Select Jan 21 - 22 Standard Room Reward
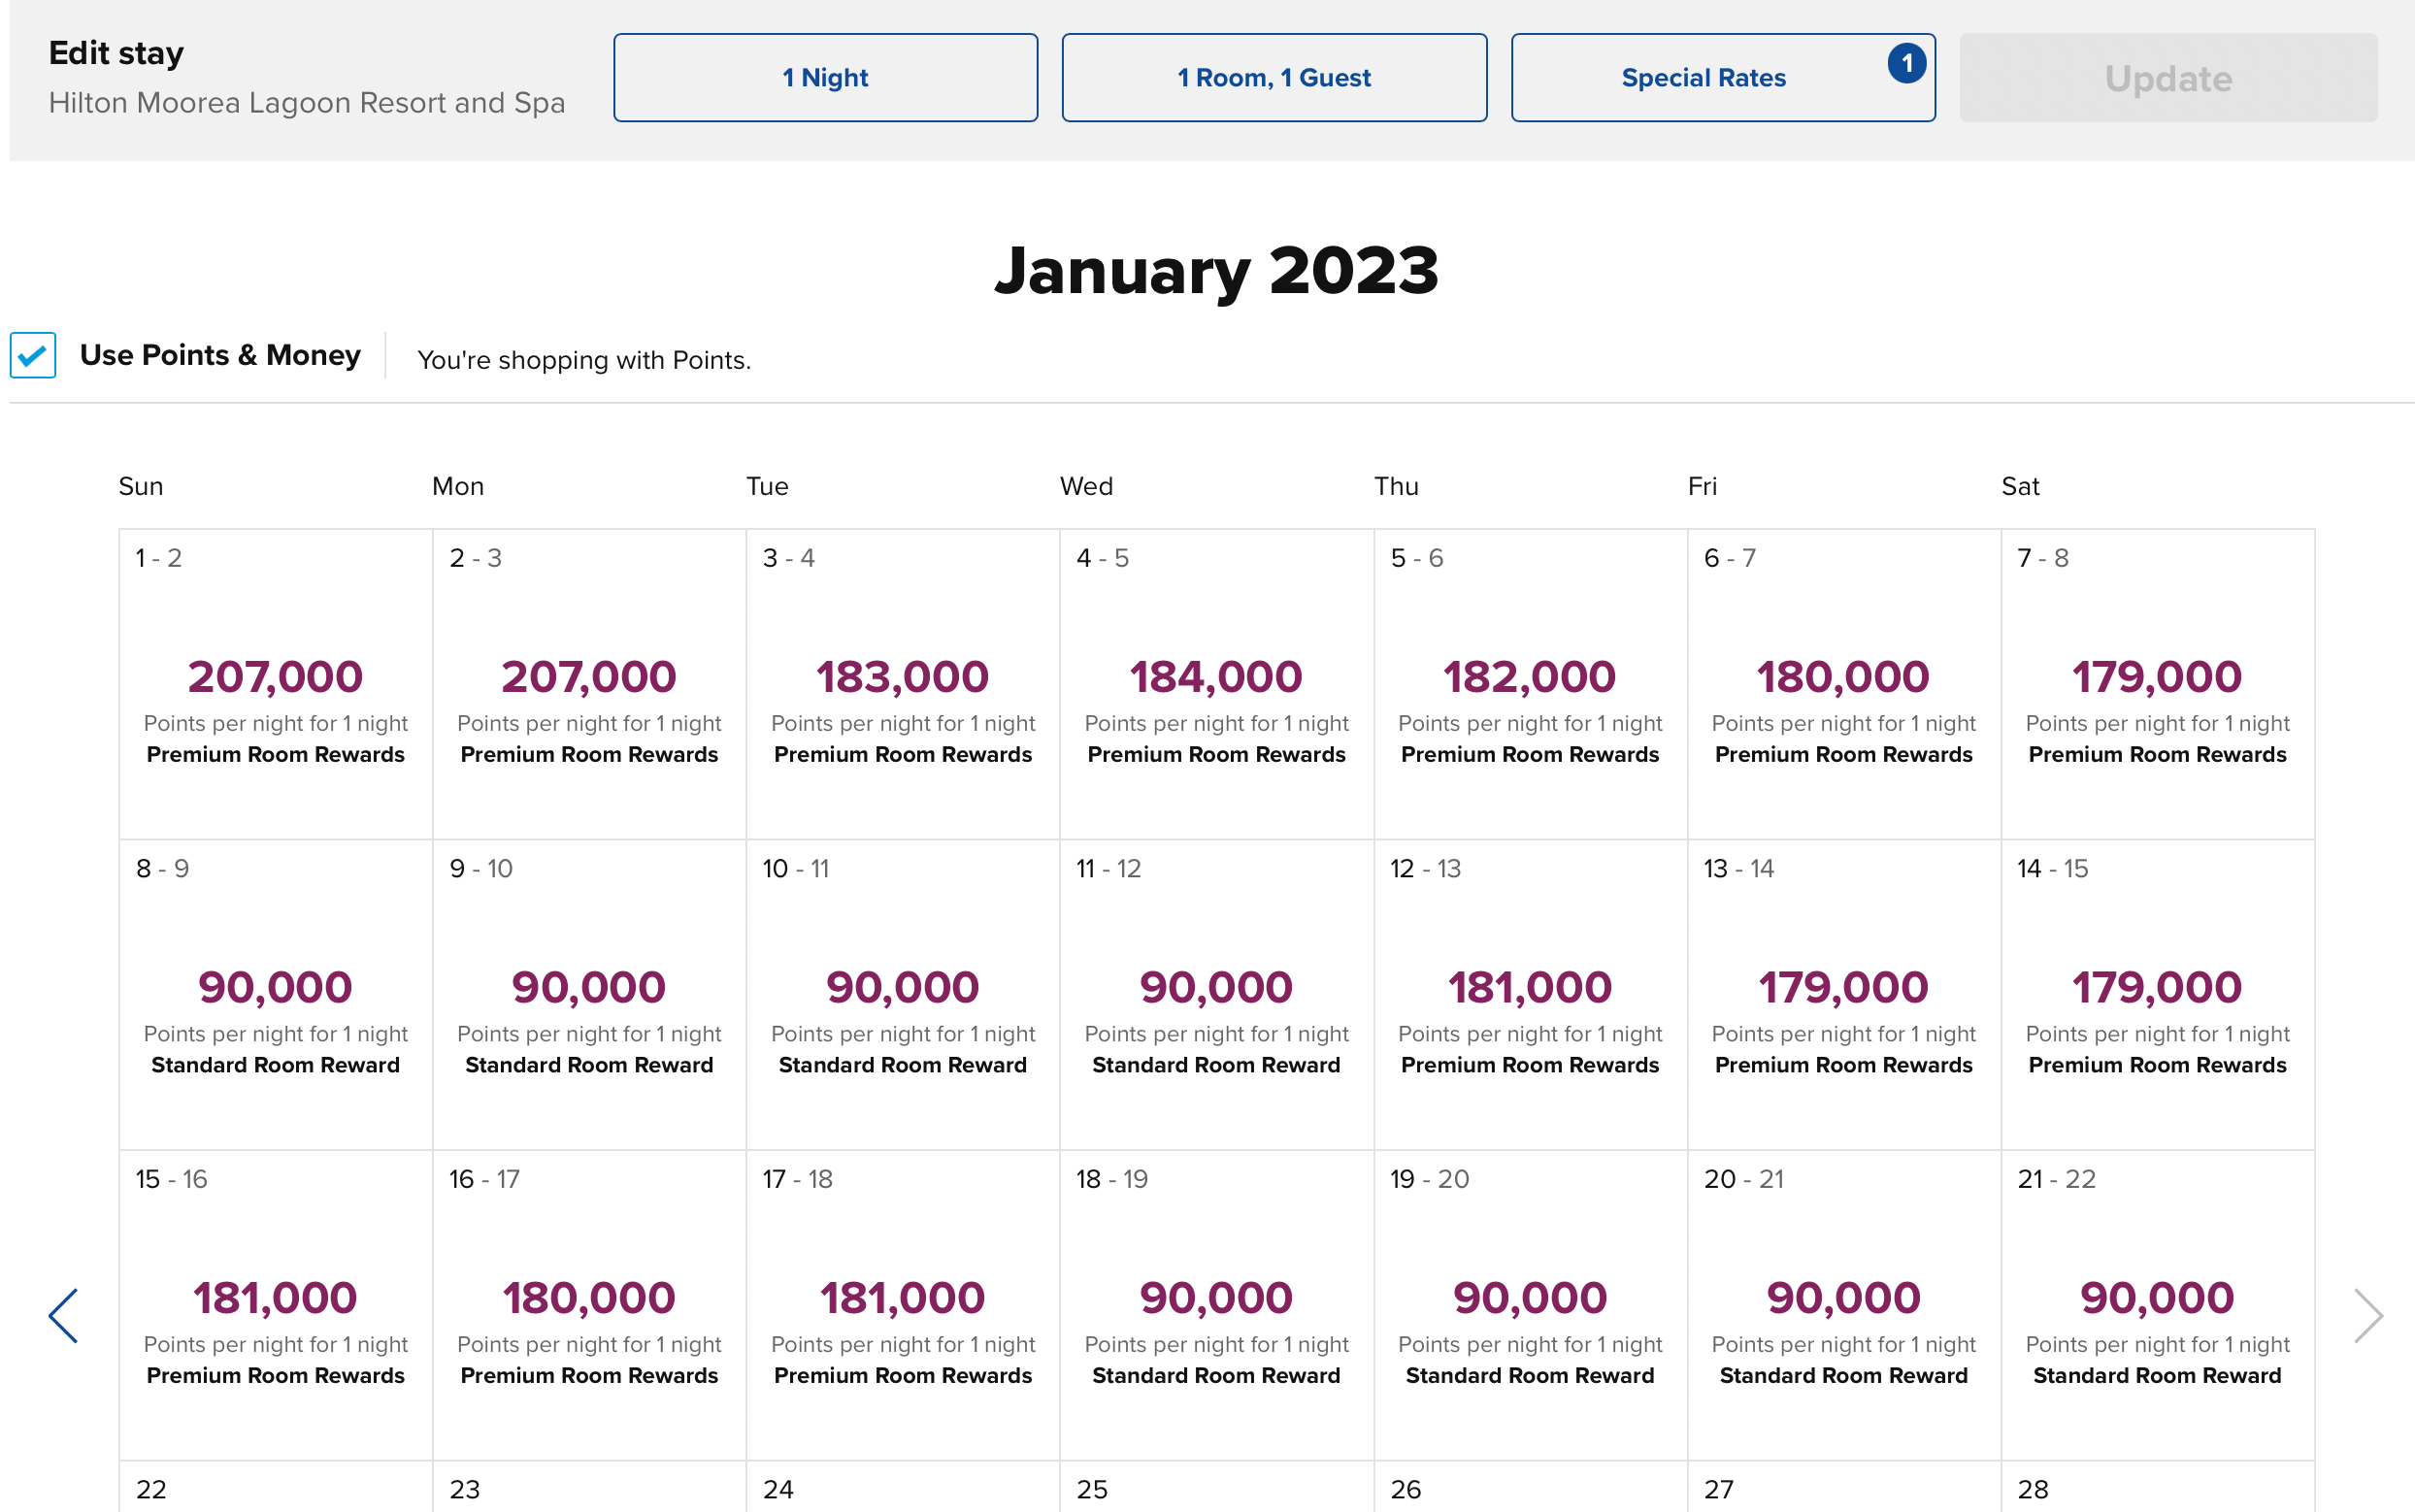 click(2158, 1305)
